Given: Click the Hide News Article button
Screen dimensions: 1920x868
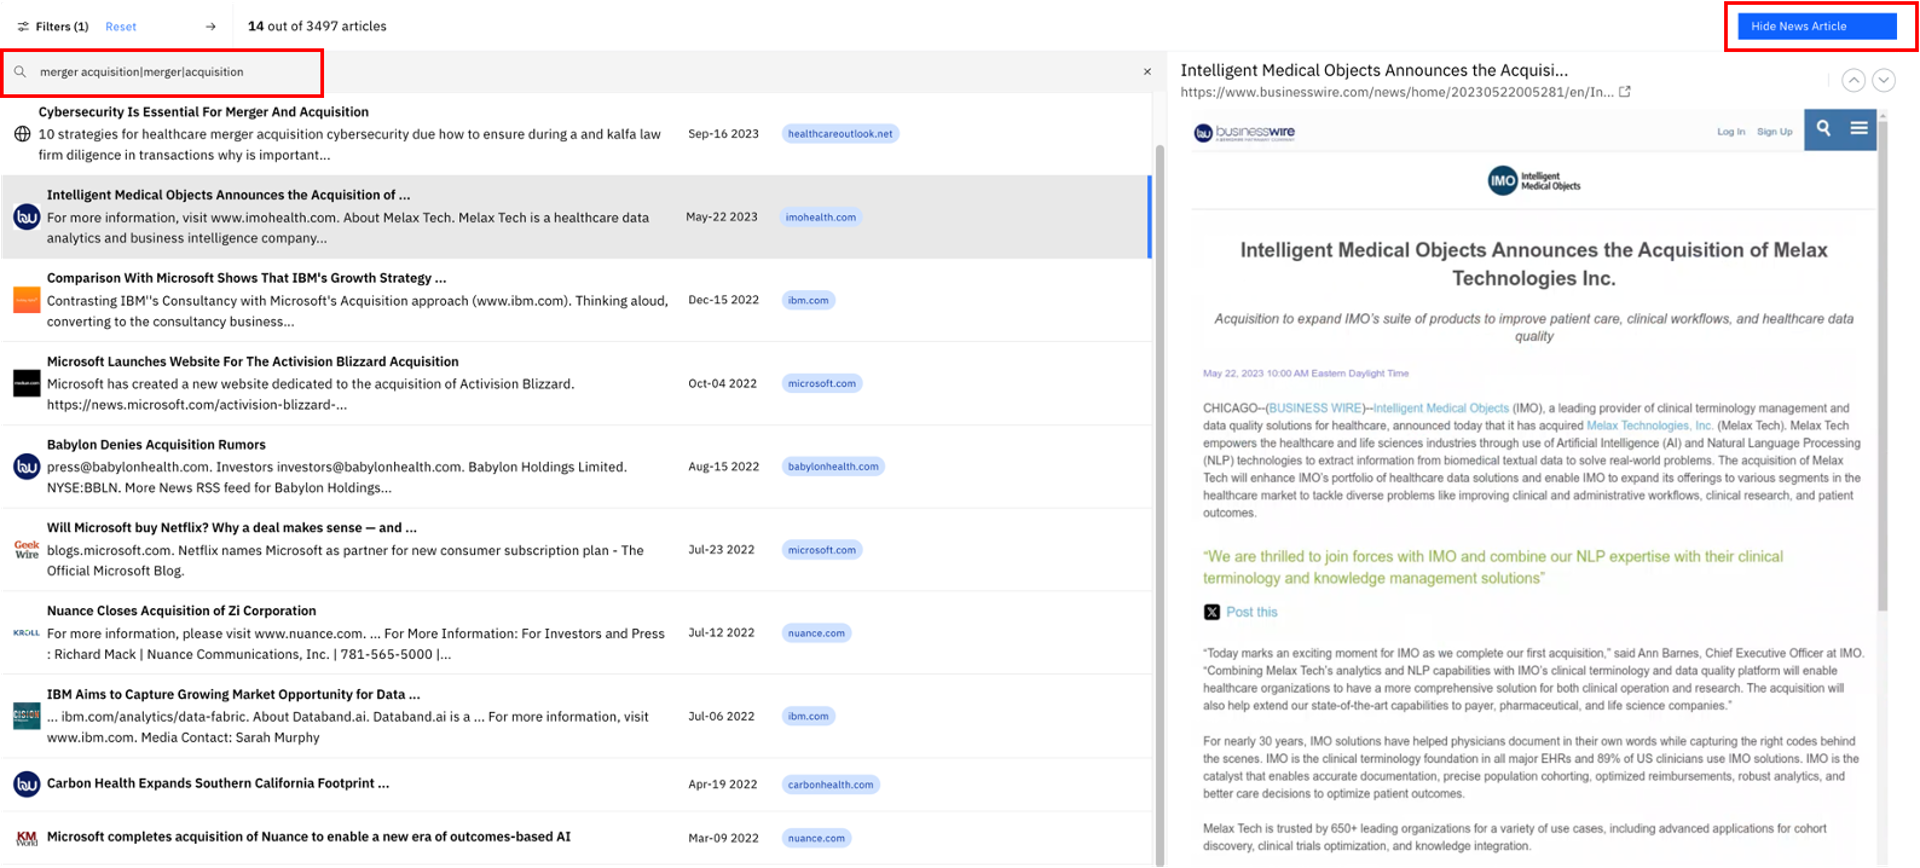Looking at the screenshot, I should 1817,27.
